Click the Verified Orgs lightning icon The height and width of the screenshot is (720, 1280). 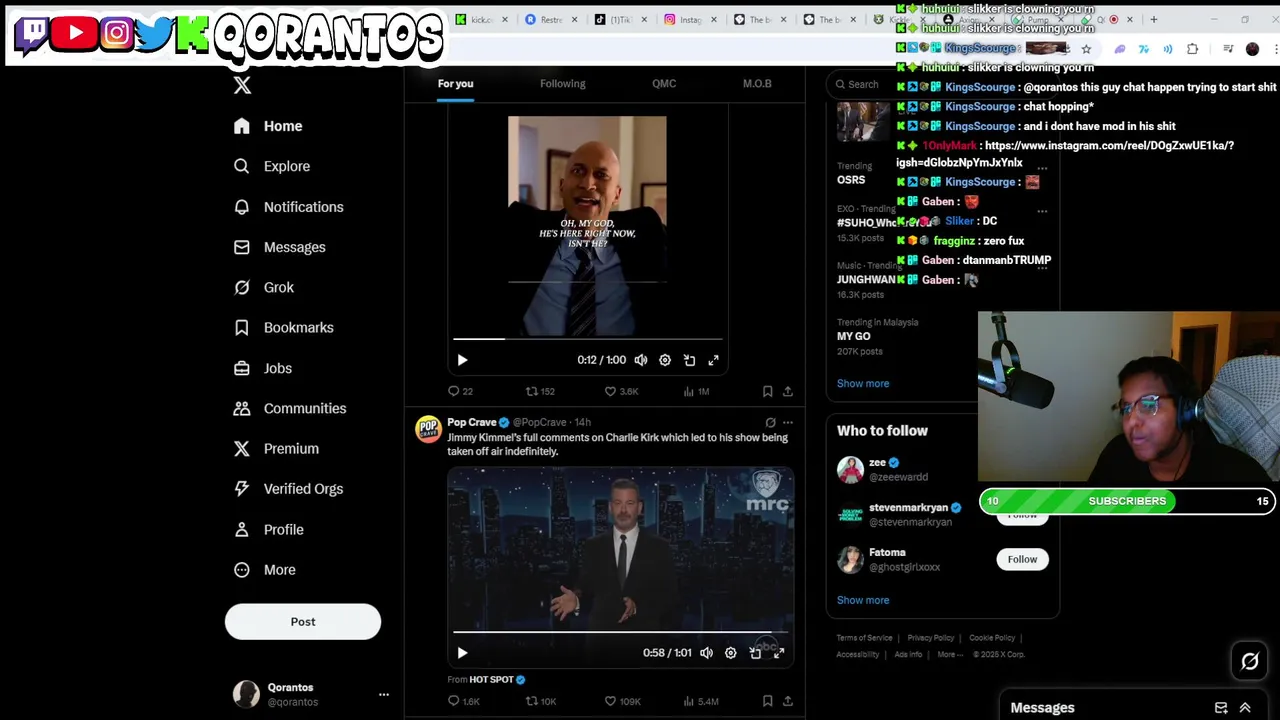[242, 489]
